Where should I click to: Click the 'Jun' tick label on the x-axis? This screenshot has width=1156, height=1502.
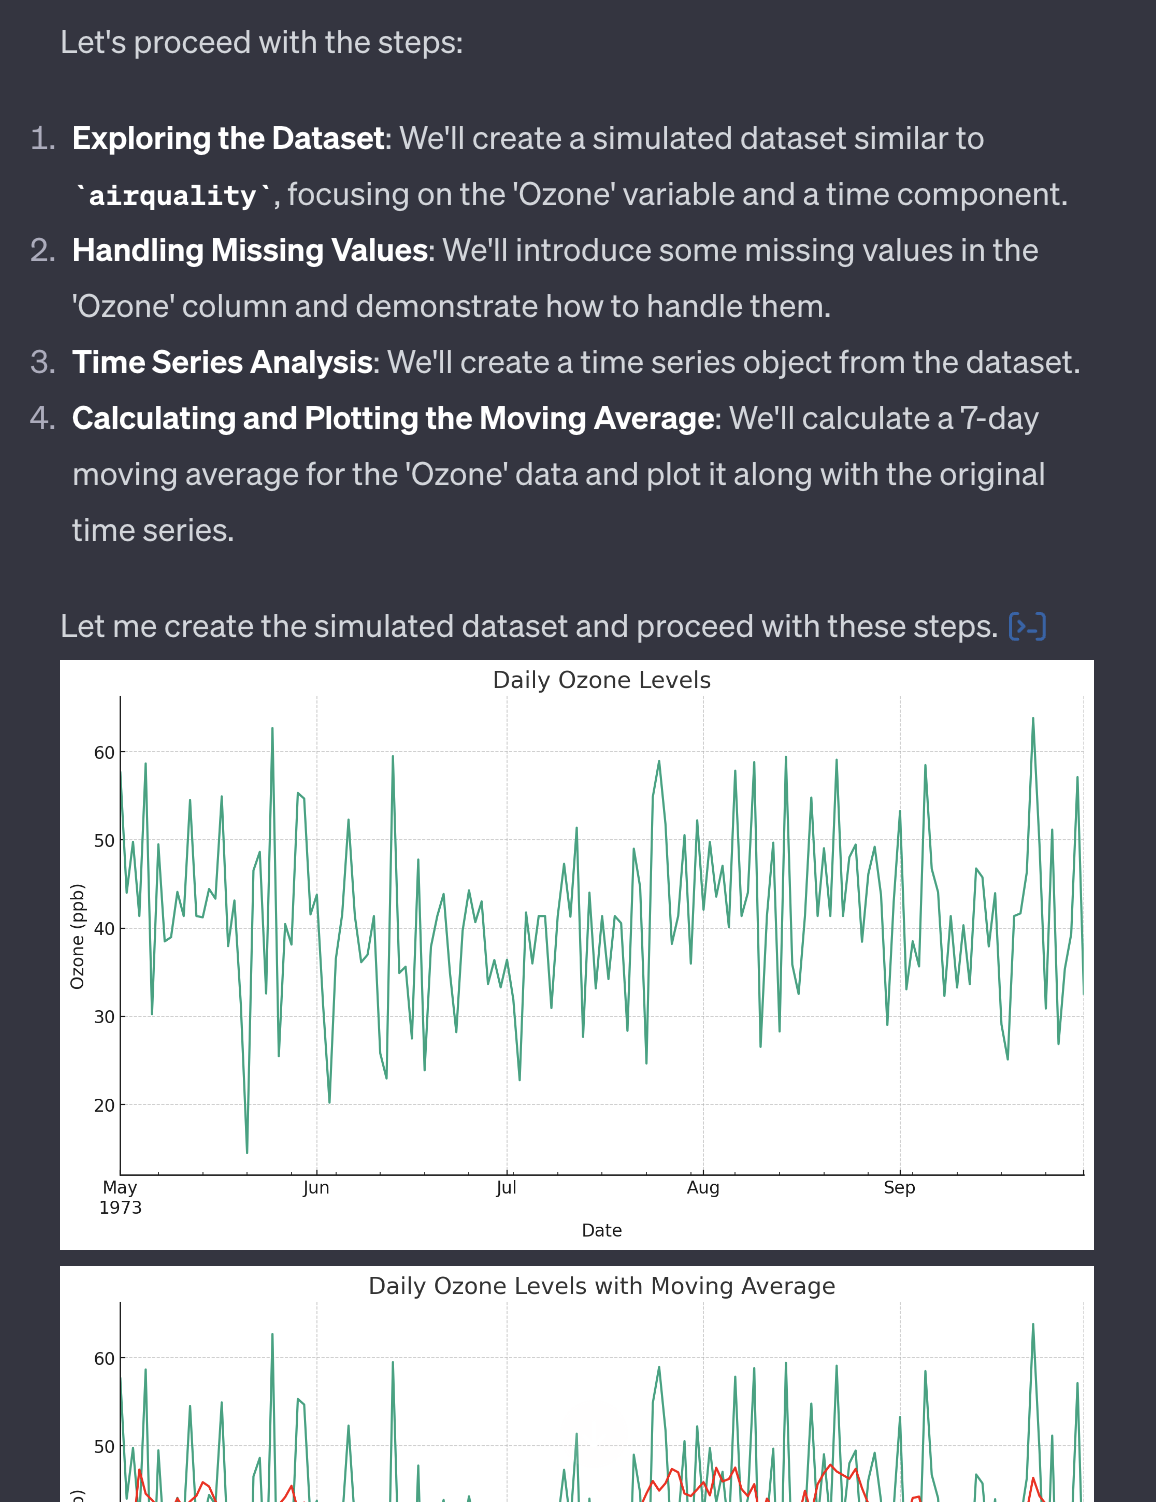316,1188
